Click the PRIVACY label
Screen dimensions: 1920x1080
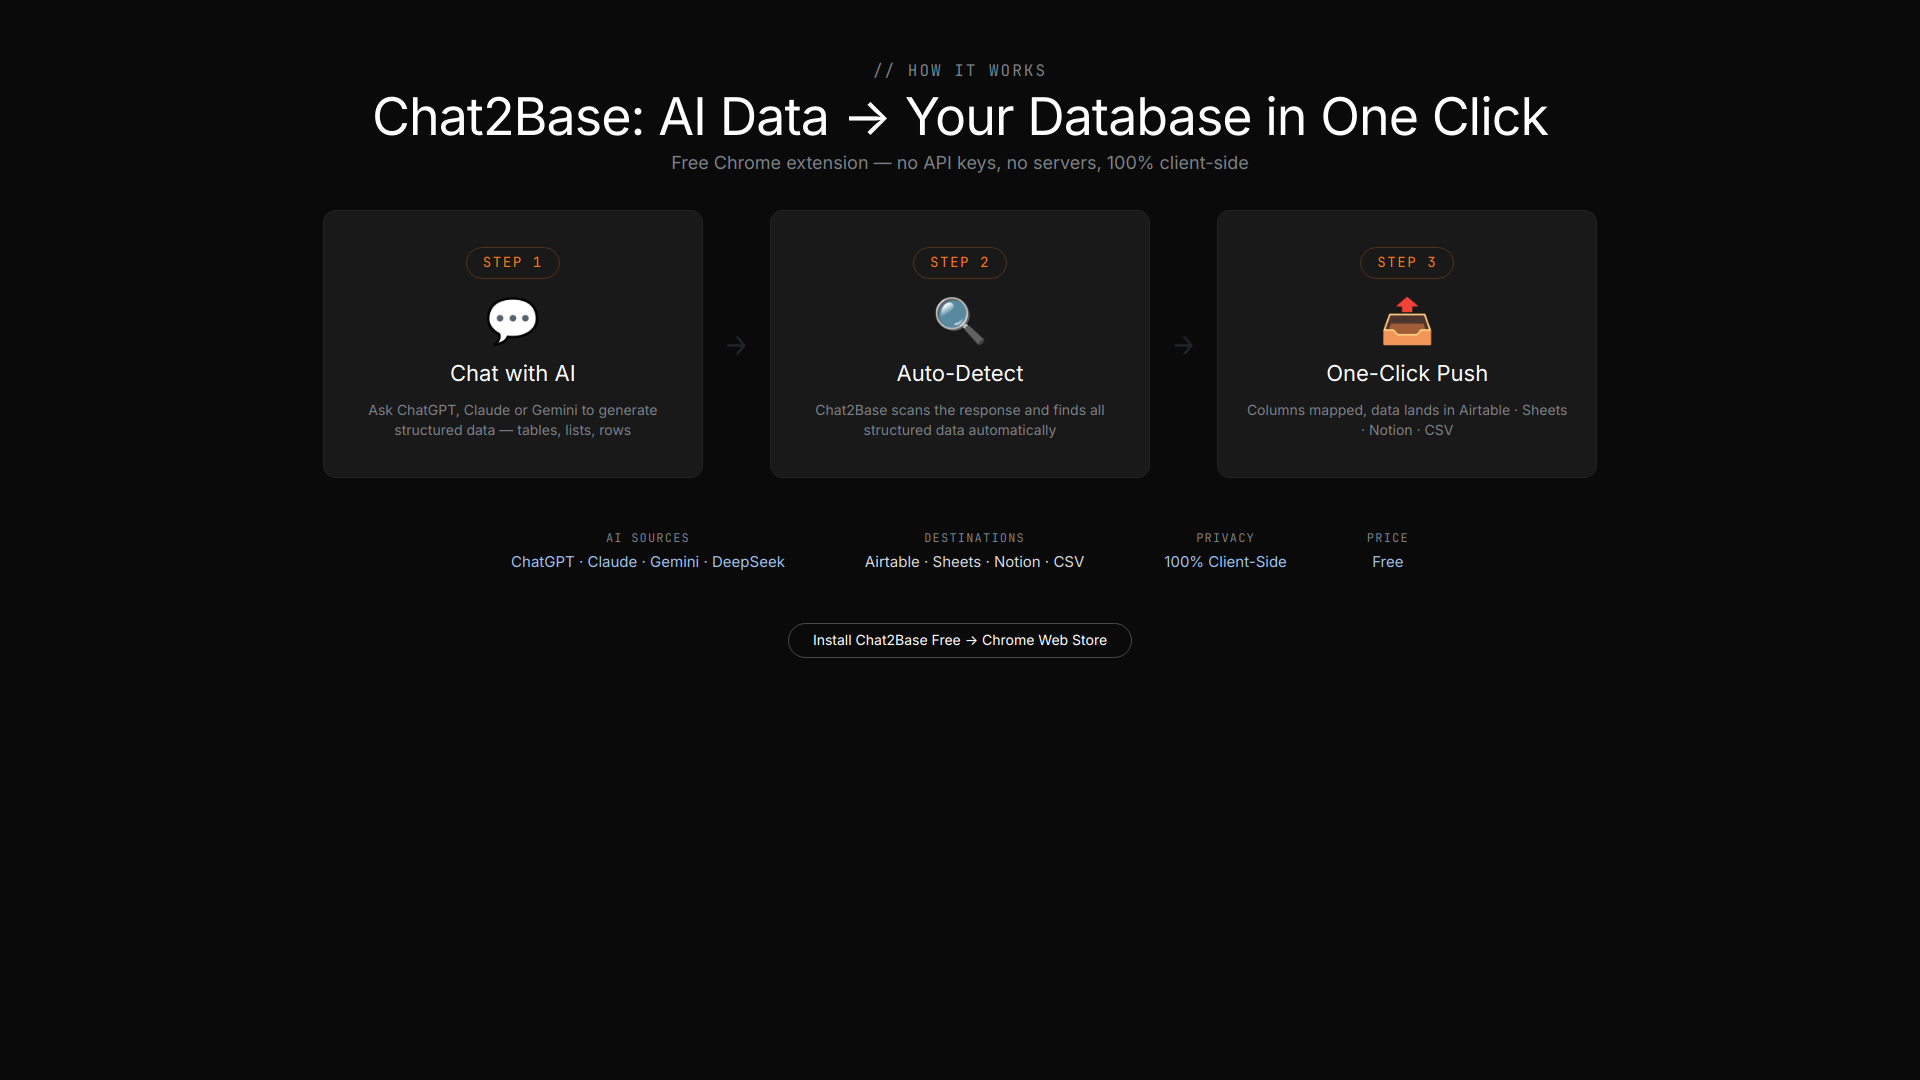click(x=1225, y=538)
